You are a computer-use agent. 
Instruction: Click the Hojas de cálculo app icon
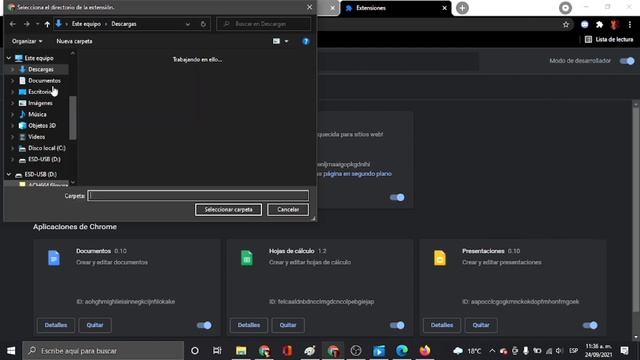coord(247,258)
